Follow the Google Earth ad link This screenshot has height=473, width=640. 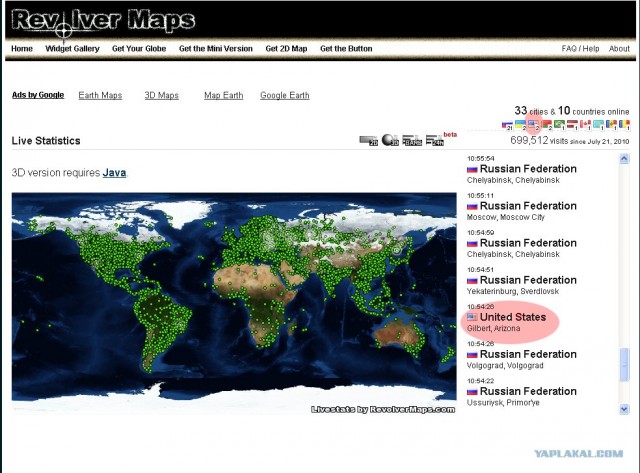(284, 95)
